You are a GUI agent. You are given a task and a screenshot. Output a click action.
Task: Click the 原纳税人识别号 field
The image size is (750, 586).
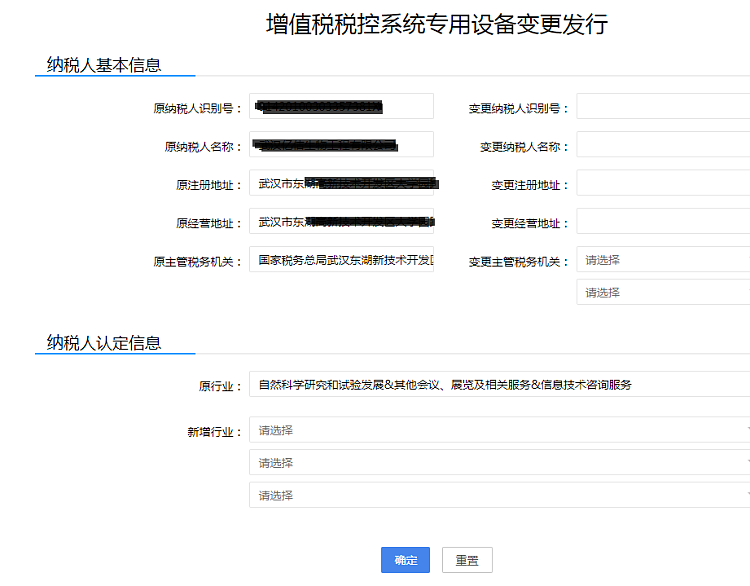pos(342,106)
